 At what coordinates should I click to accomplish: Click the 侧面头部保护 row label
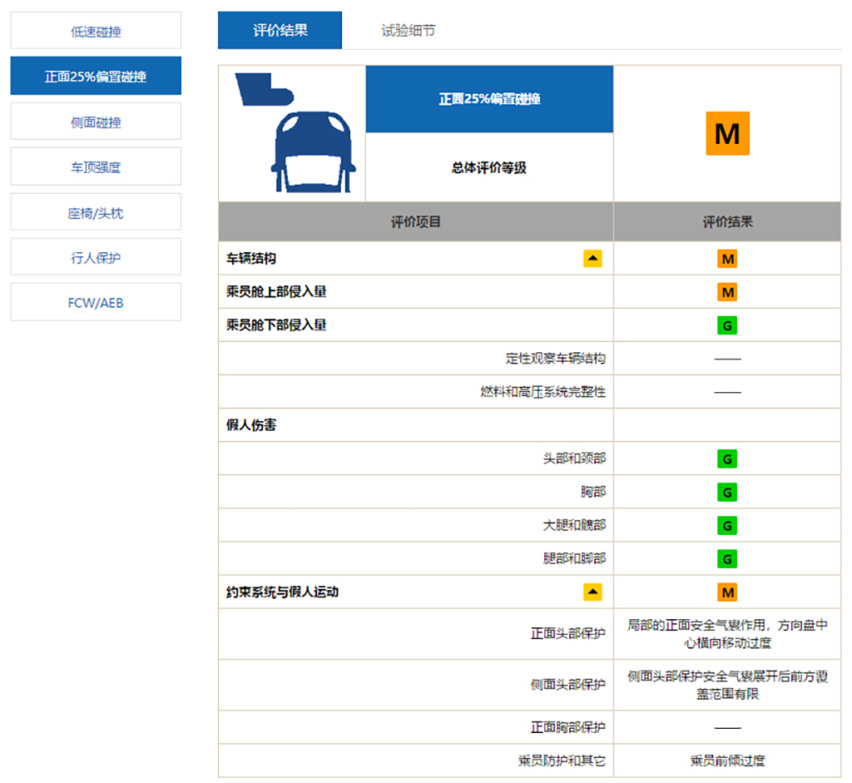coord(568,685)
